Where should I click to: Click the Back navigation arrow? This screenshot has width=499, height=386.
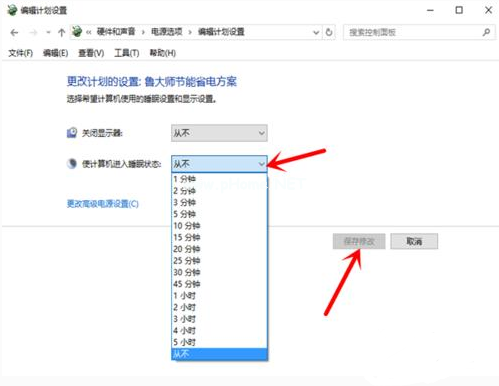14,33
